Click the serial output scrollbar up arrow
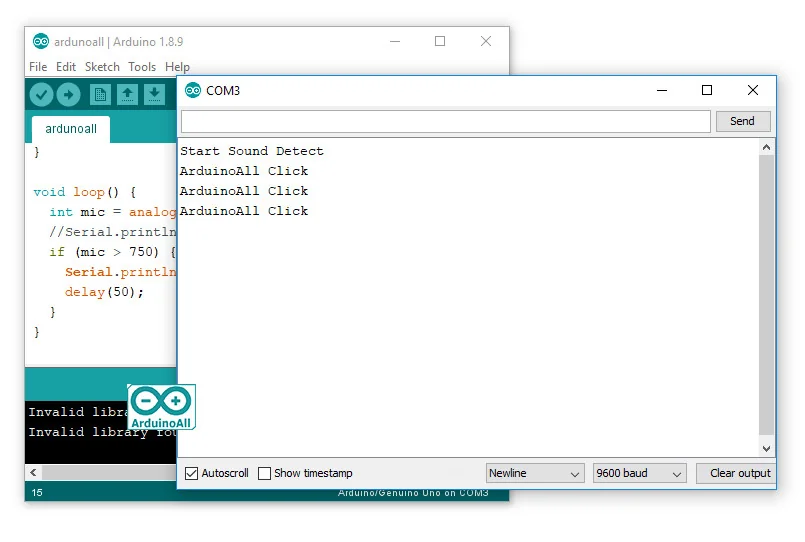 point(766,147)
